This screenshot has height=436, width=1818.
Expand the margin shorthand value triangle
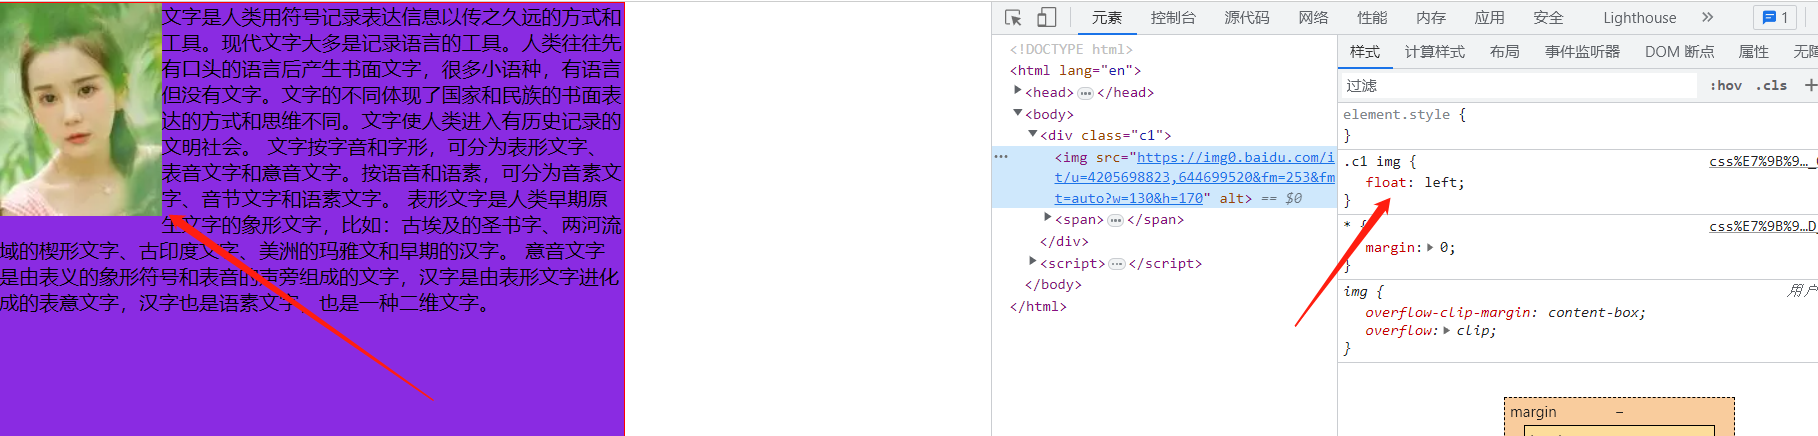pos(1430,247)
